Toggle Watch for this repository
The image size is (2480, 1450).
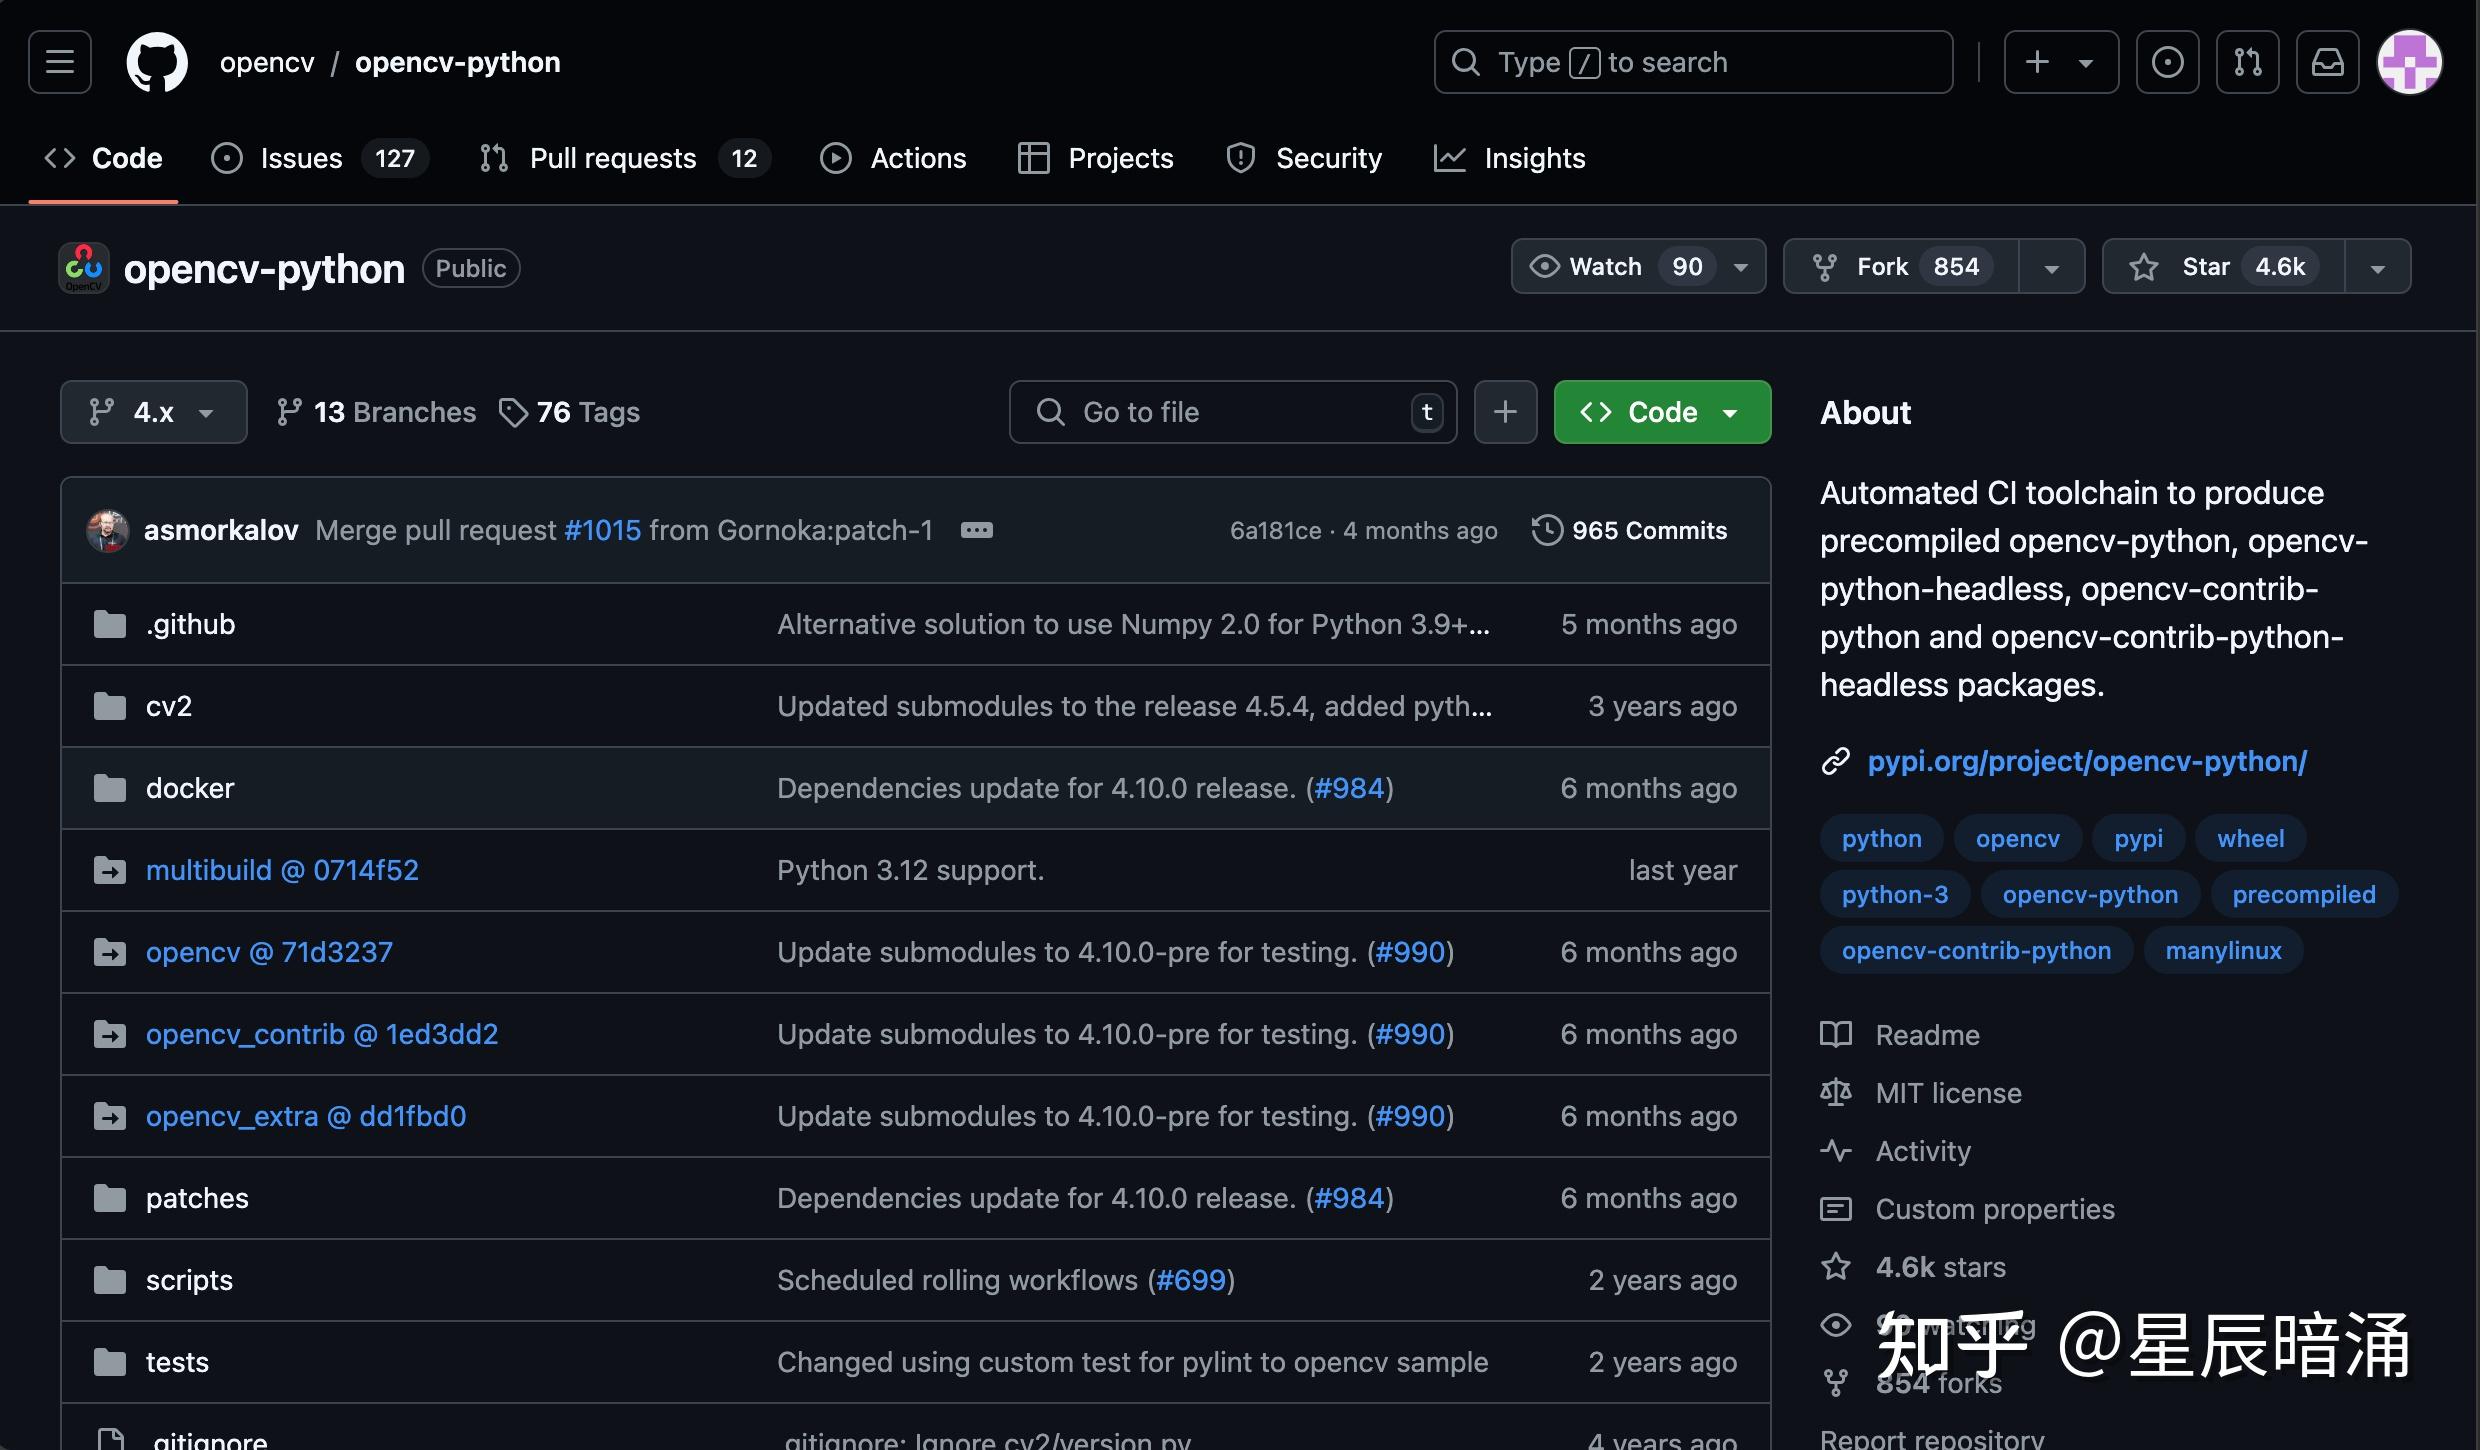1606,267
